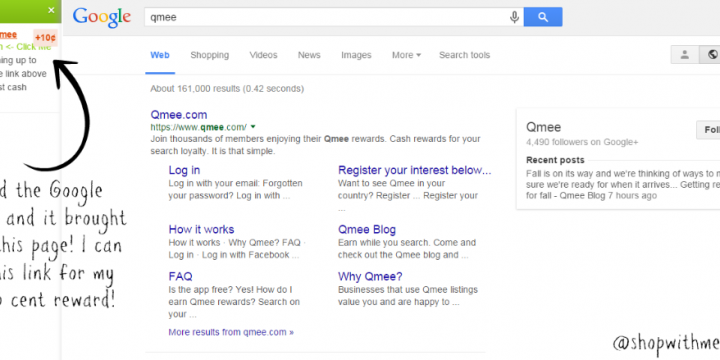This screenshot has width=720, height=360.
Task: Open the Log in sitelink
Action: pyautogui.click(x=184, y=170)
